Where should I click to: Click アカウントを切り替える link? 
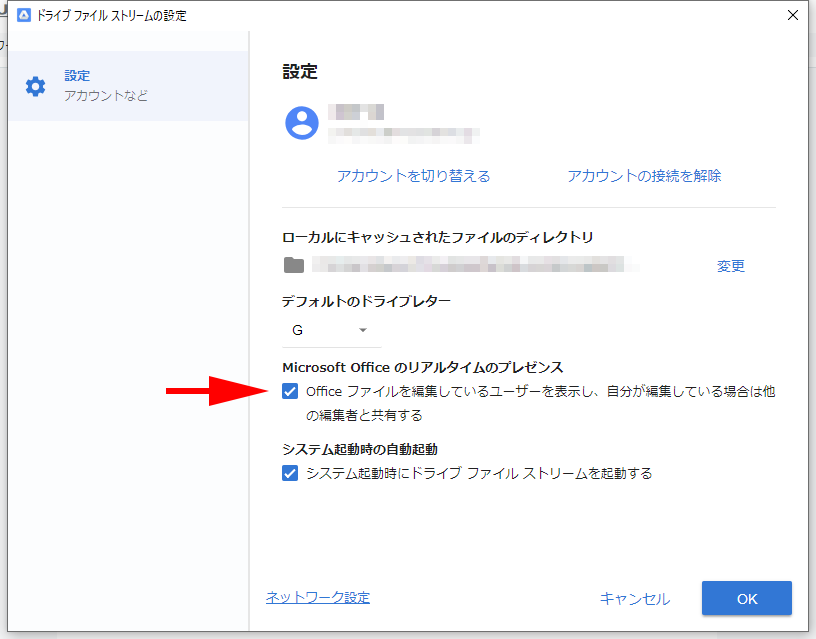pos(414,176)
